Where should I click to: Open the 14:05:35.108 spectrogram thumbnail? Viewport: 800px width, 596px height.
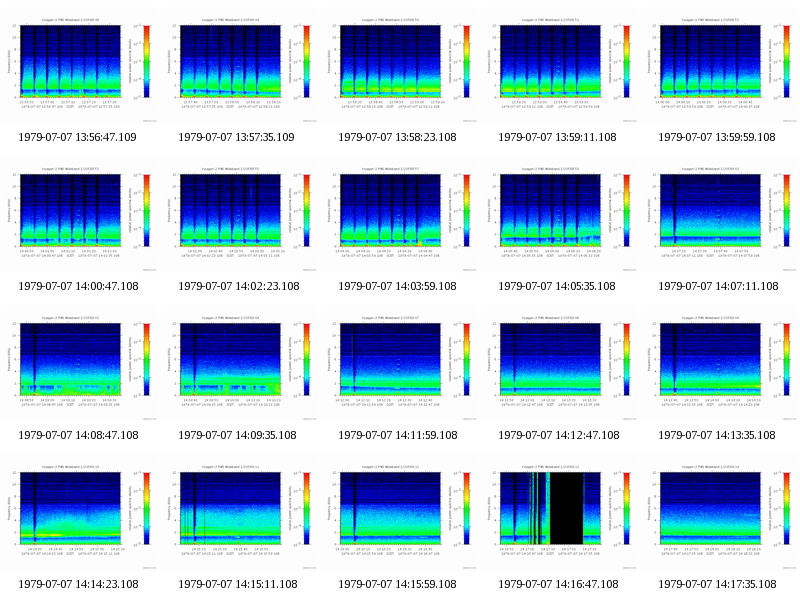(559, 214)
